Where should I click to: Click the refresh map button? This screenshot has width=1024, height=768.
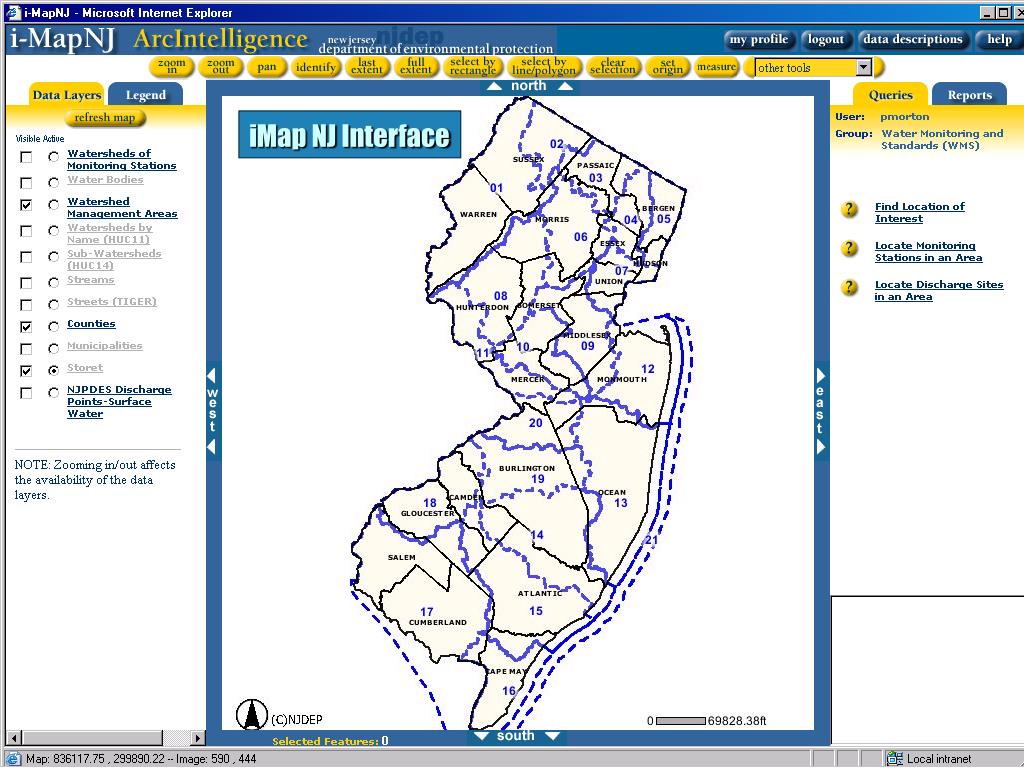click(x=104, y=118)
